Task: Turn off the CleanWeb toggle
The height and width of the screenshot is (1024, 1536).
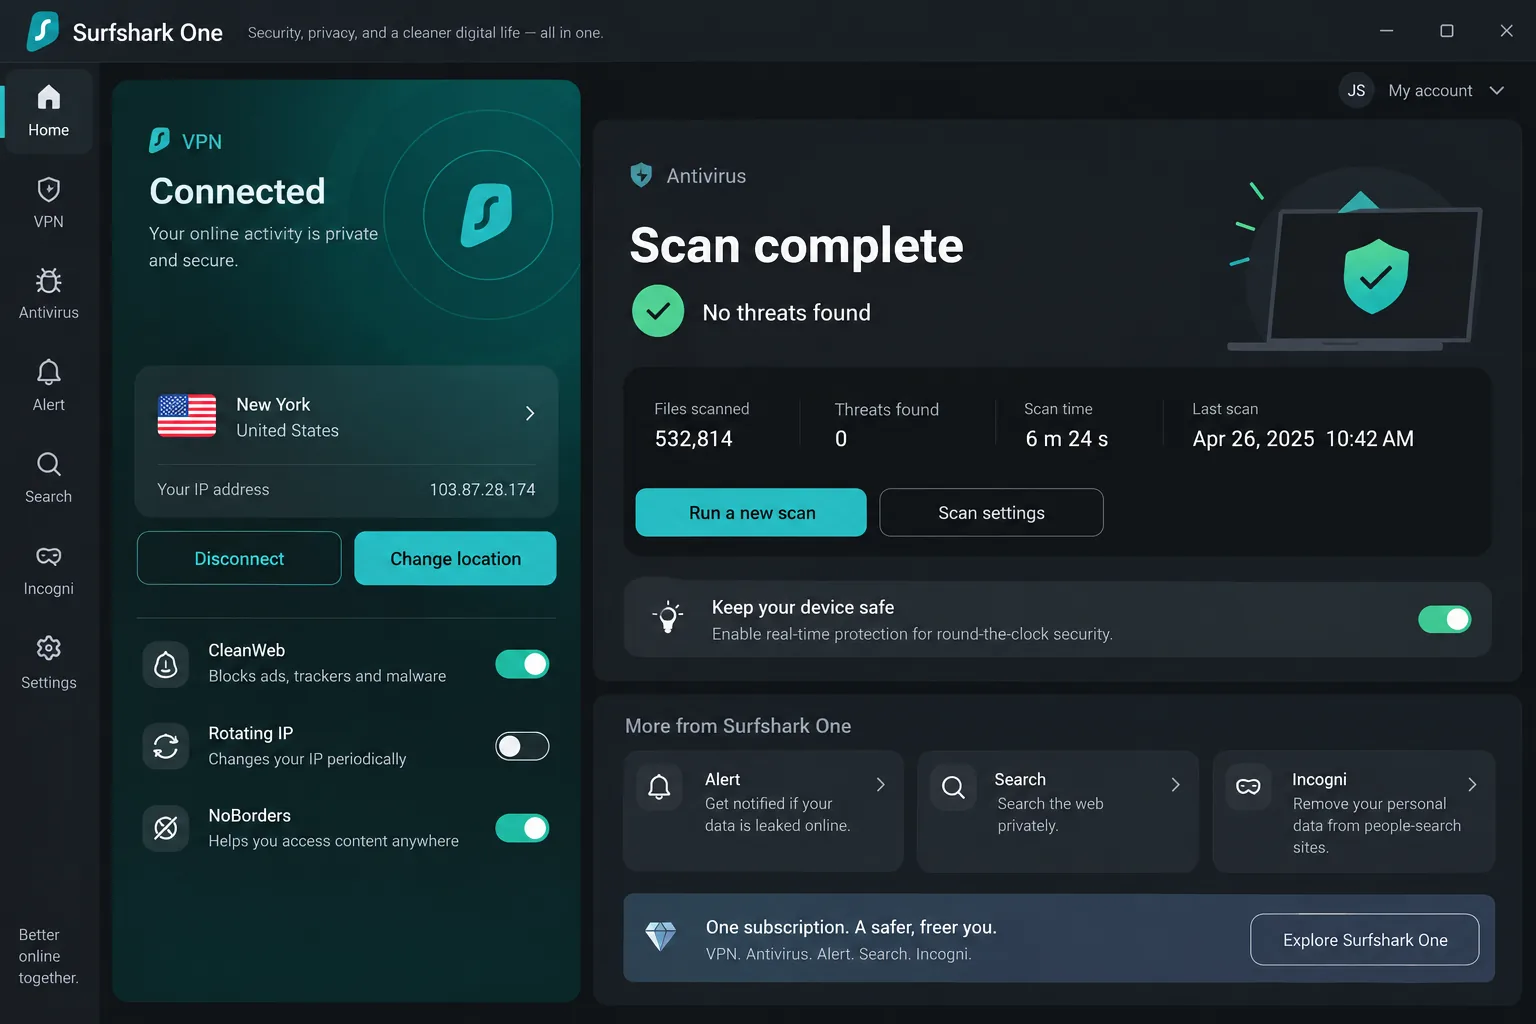Action: (522, 664)
